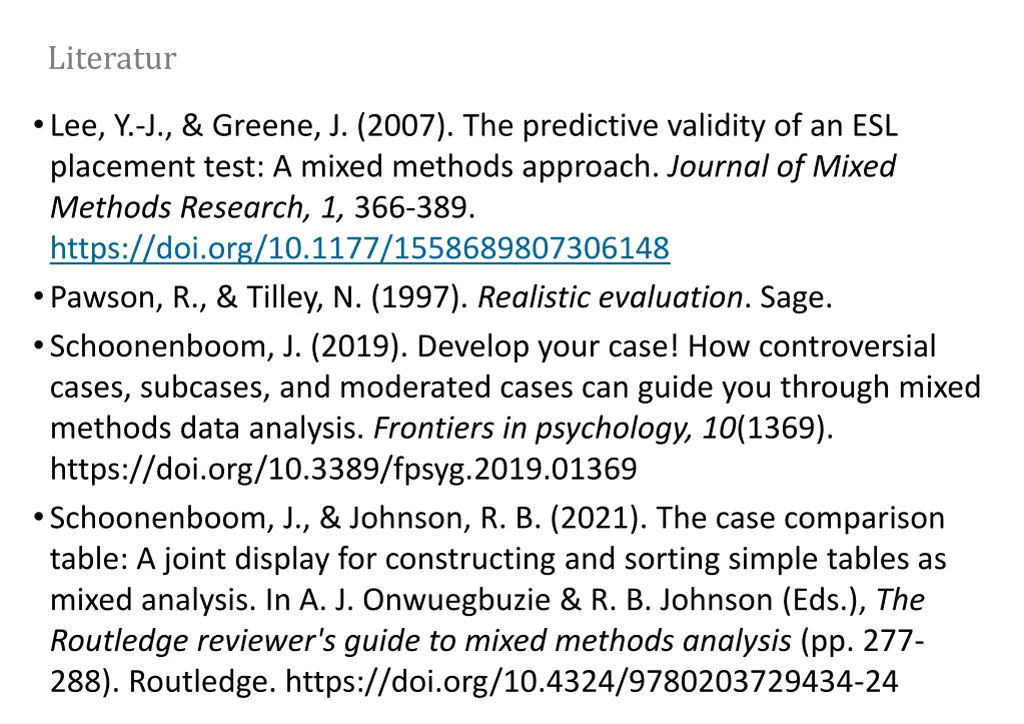The image size is (1024, 724).
Task: Click the bullet before "Schoonenboom, J. (2019)"
Action: tap(39, 345)
